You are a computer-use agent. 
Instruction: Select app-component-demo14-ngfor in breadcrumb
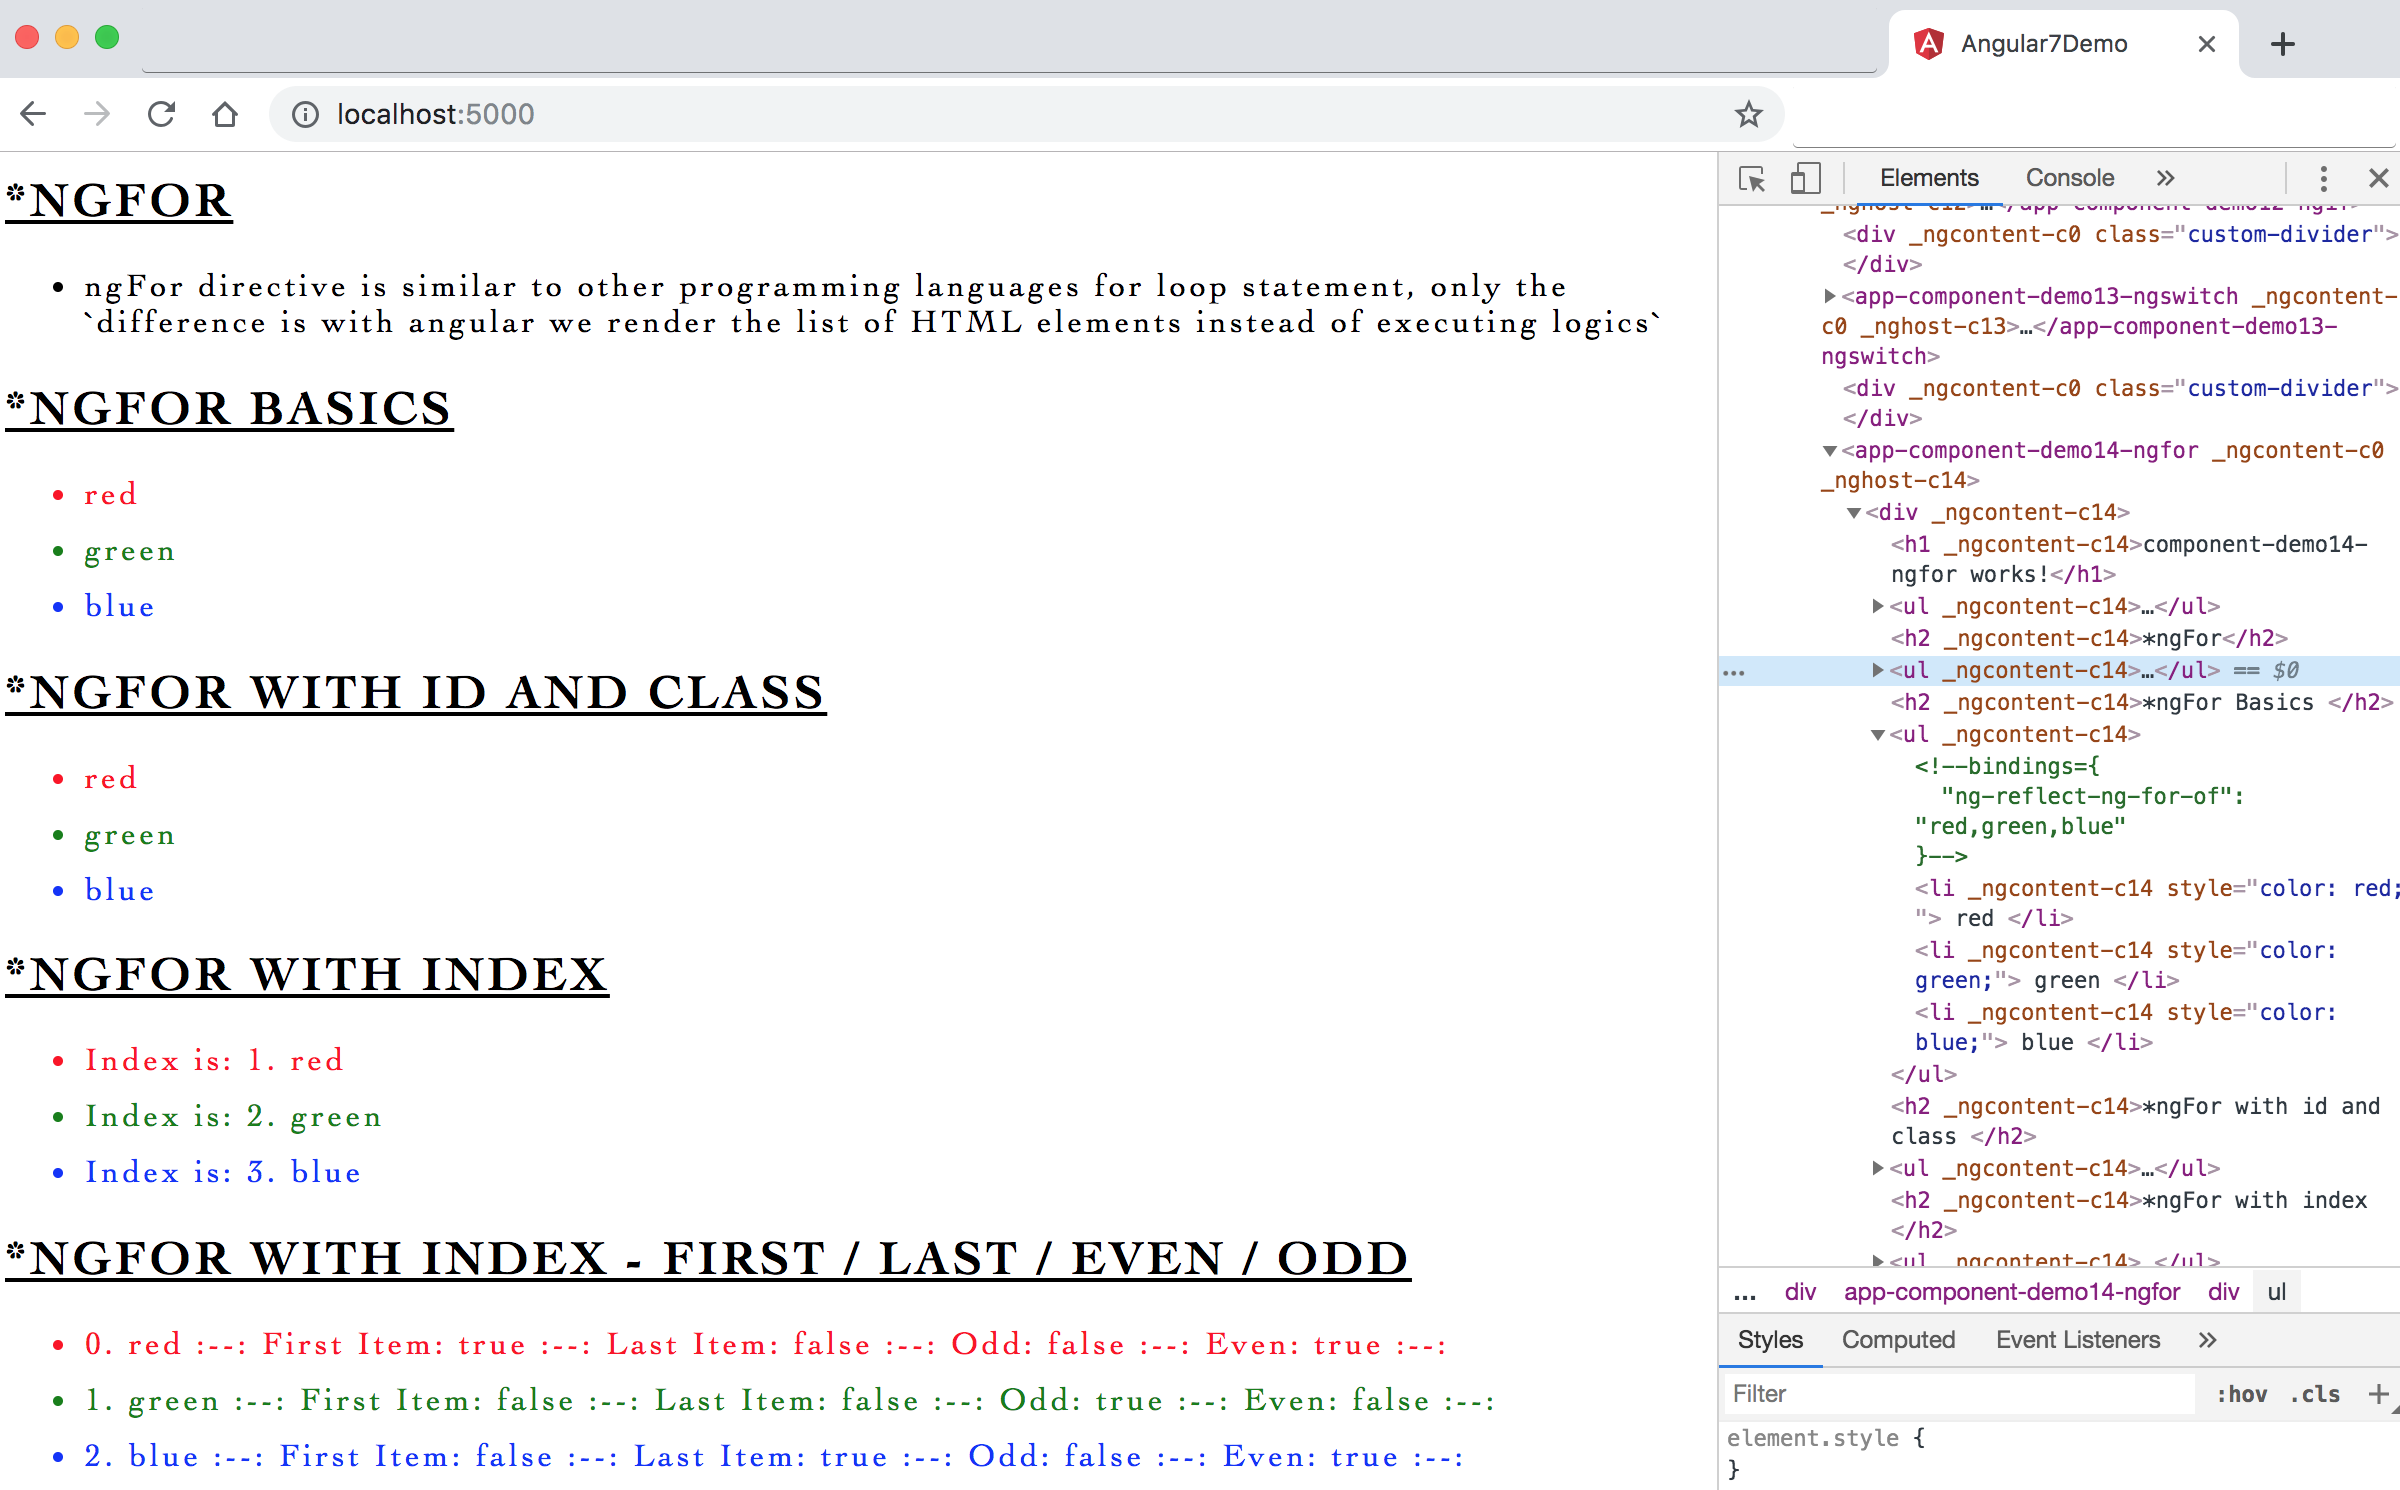(x=2011, y=1292)
